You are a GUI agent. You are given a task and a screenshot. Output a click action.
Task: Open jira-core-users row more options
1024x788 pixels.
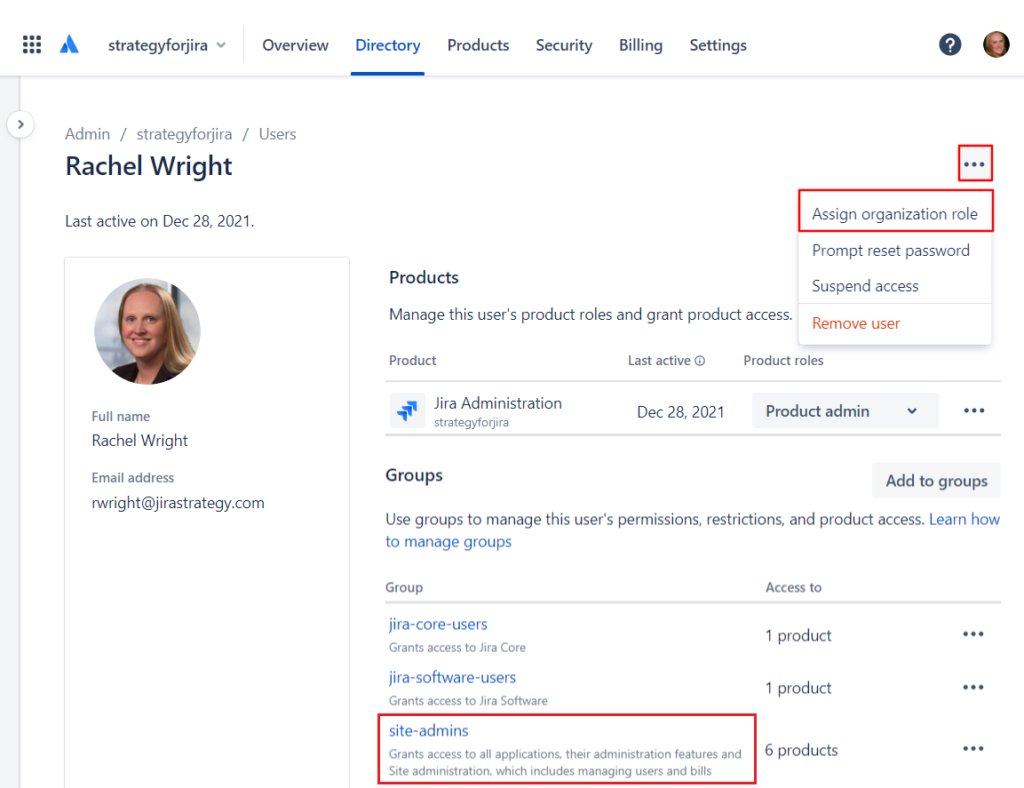pos(973,634)
